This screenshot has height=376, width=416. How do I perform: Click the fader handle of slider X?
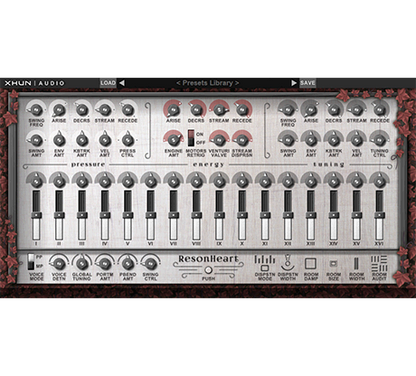[x=242, y=215]
